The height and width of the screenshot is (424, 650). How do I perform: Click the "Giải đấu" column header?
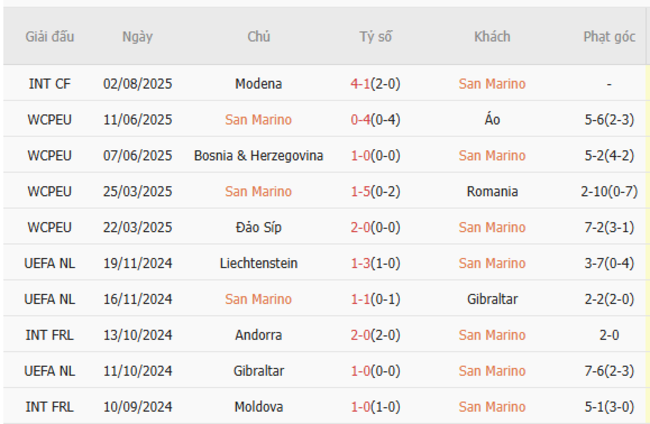[x=50, y=36]
